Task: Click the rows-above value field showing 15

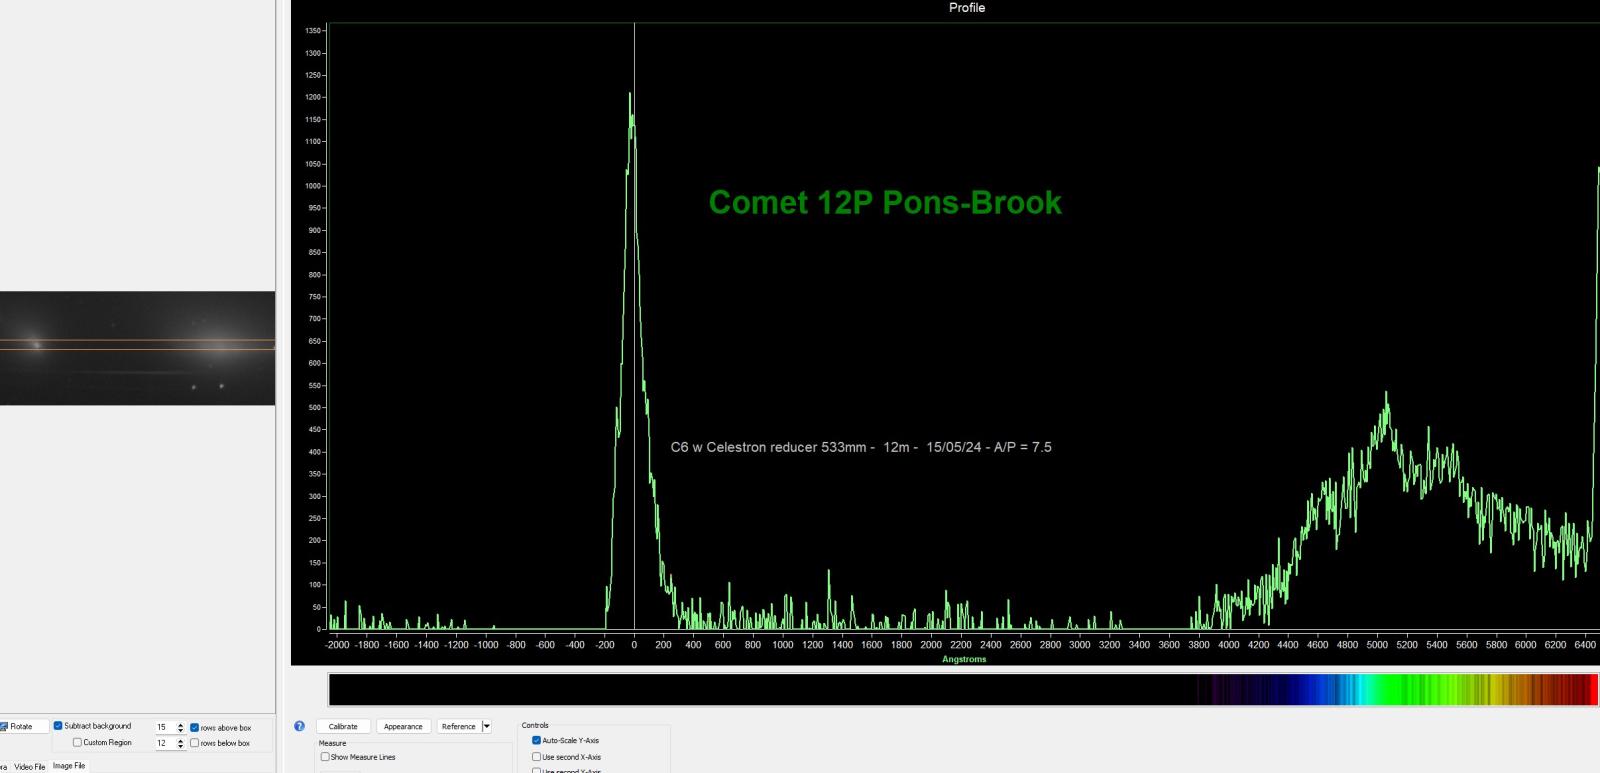Action: click(x=164, y=728)
